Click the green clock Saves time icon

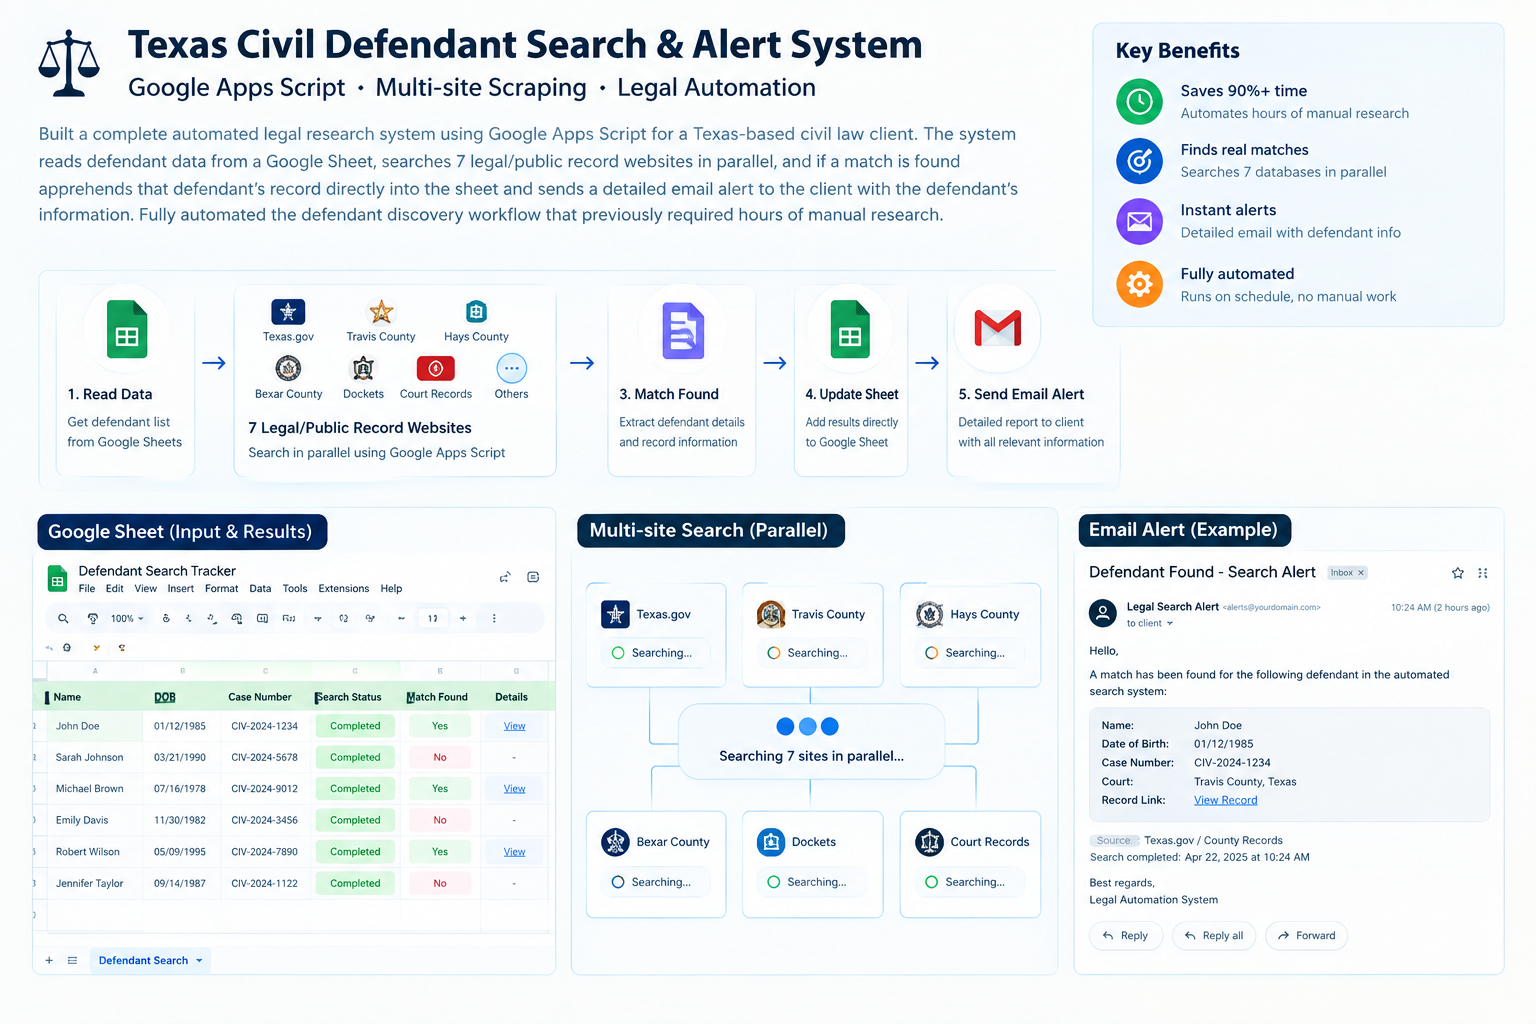coord(1139,101)
